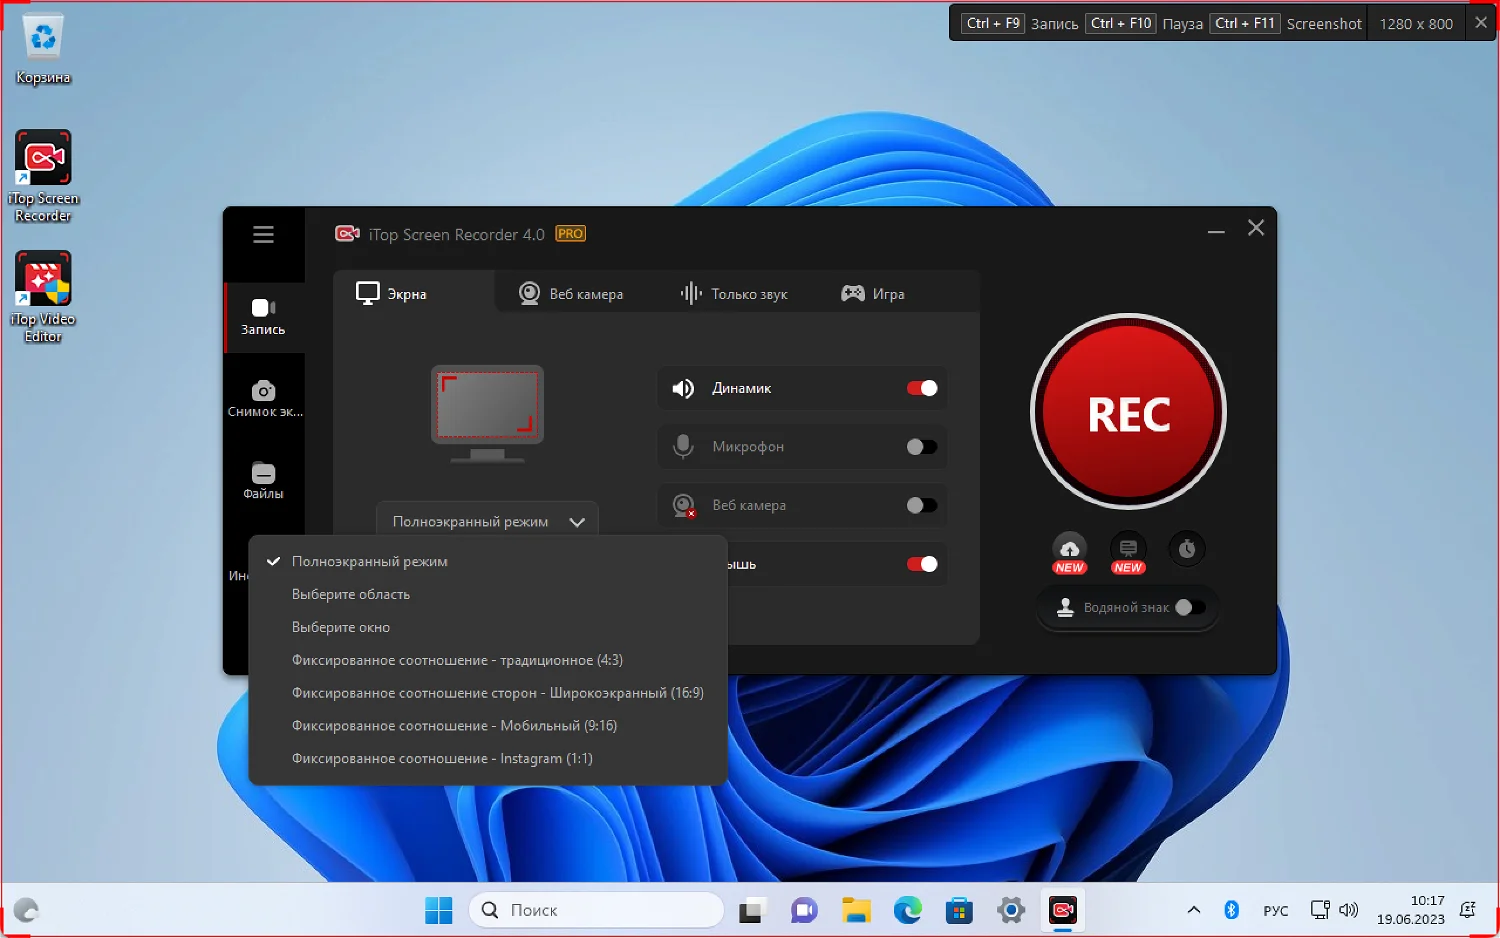Screen dimensions: 1500x938
Task: Switch to the Веб камера tab
Action: click(586, 293)
